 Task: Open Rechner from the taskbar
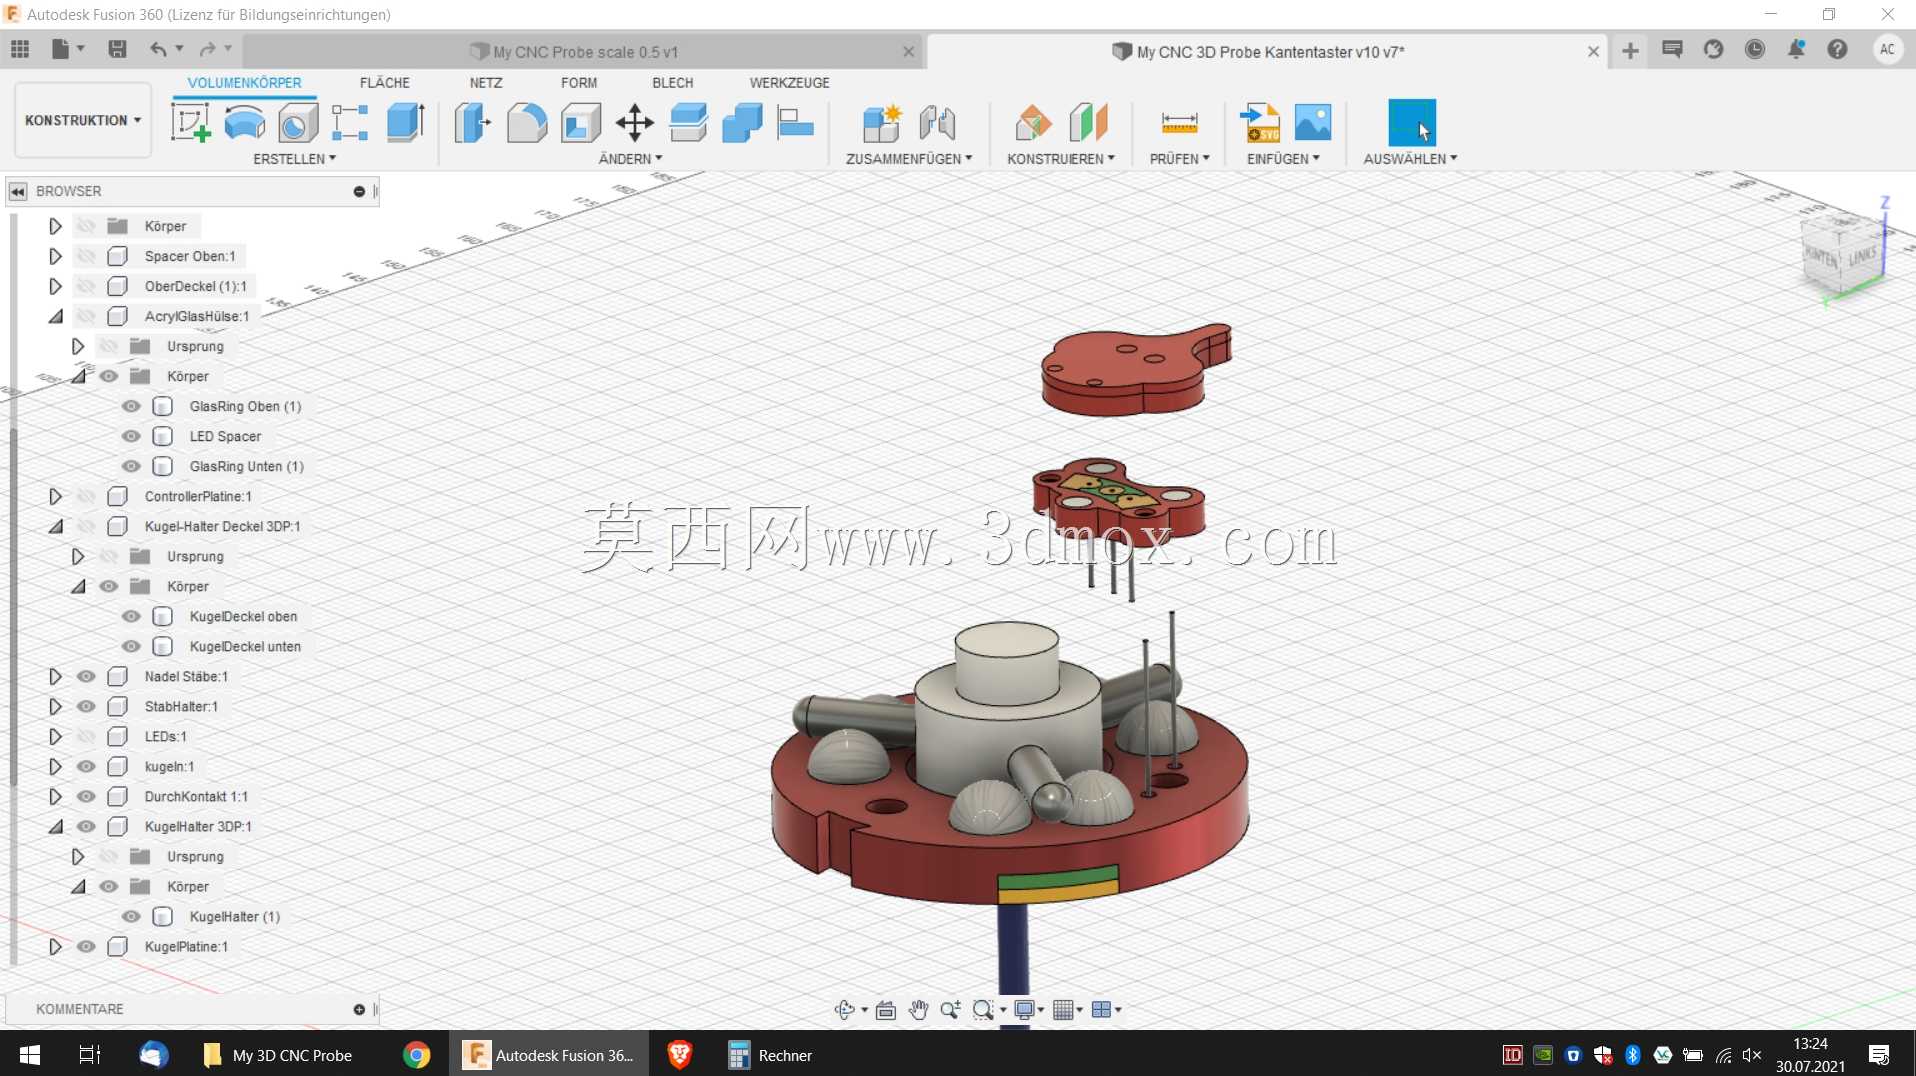[x=770, y=1055]
